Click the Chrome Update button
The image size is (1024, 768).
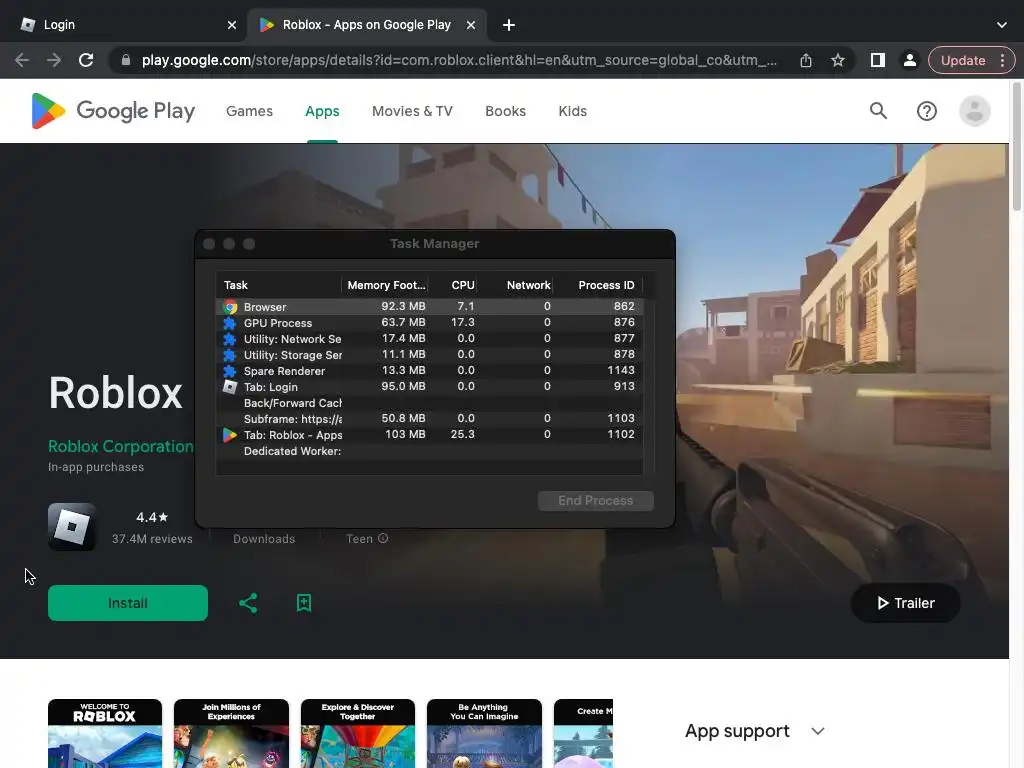tap(963, 61)
